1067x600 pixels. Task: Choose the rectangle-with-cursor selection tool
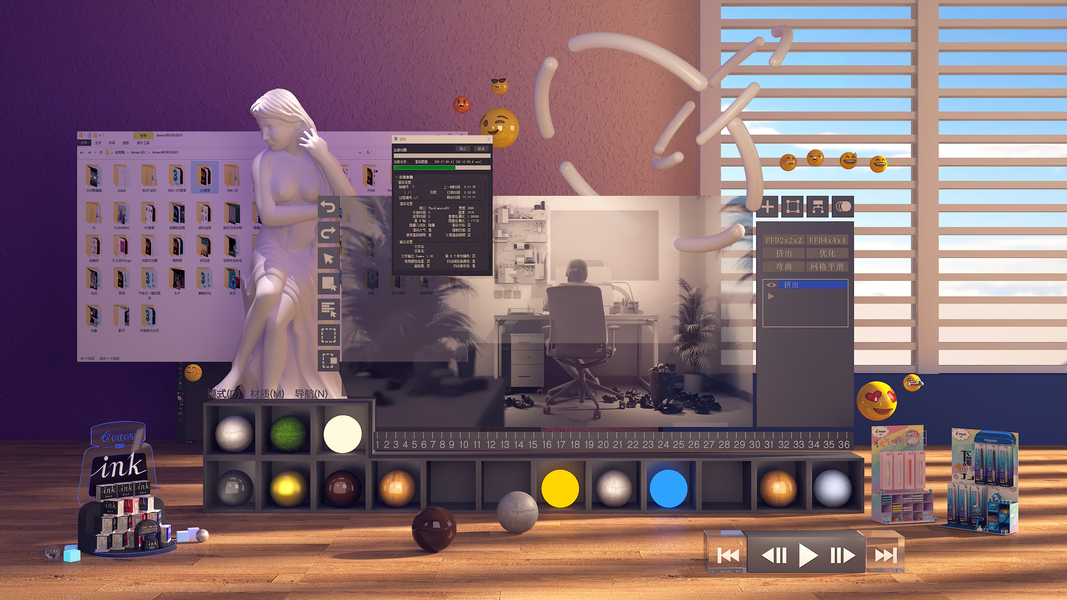328,284
